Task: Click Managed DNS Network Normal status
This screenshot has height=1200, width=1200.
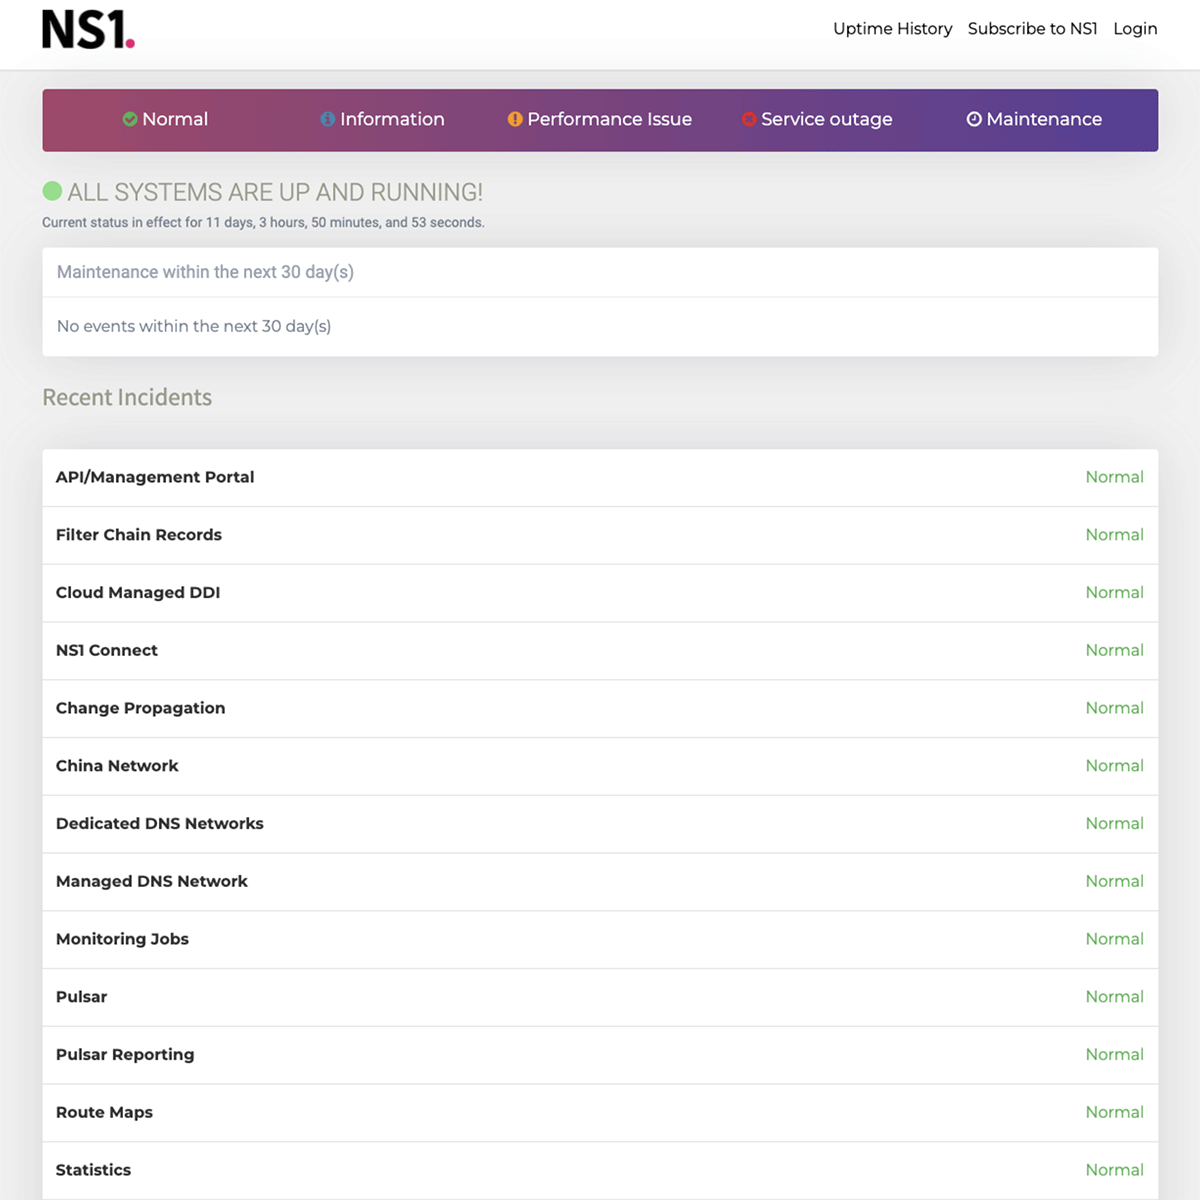Action: [x=1114, y=881]
